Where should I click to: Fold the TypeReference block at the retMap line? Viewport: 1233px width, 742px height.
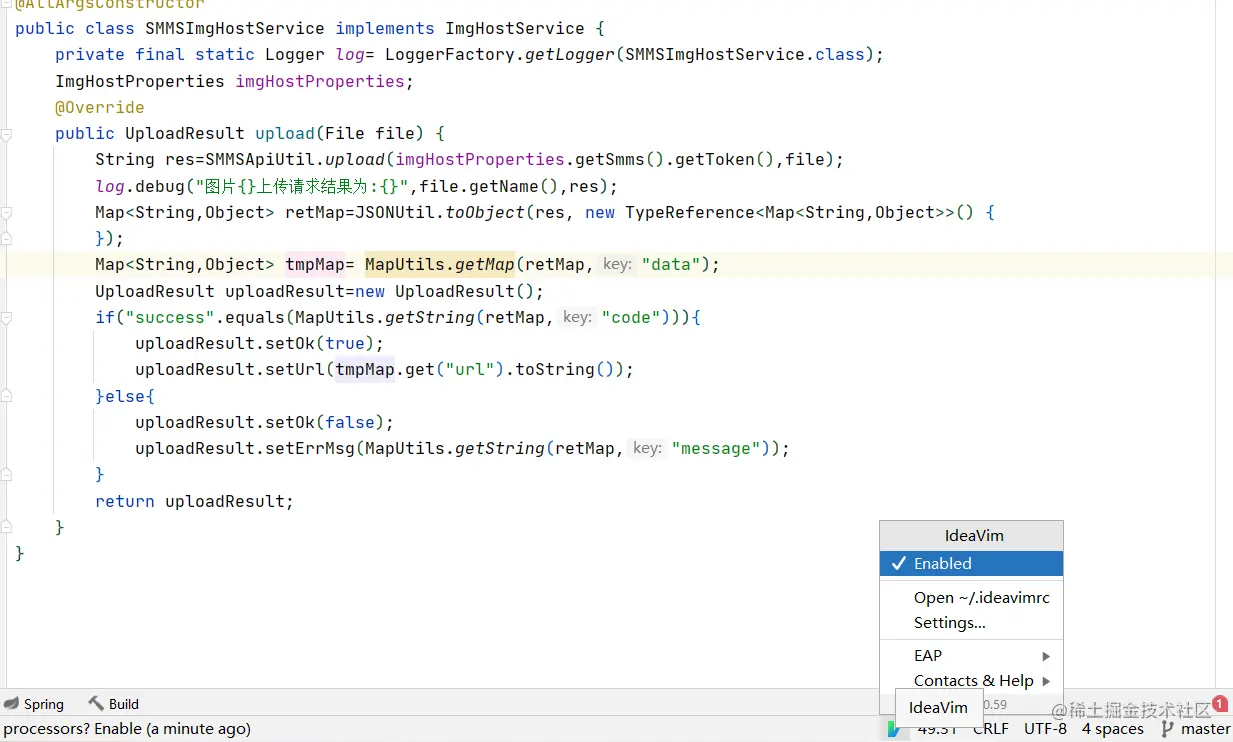6,213
